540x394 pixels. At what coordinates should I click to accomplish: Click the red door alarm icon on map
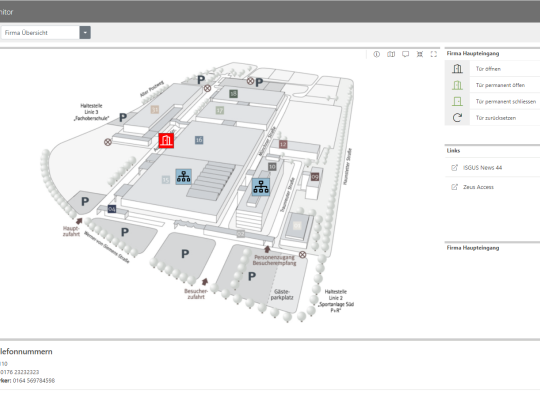click(x=166, y=141)
